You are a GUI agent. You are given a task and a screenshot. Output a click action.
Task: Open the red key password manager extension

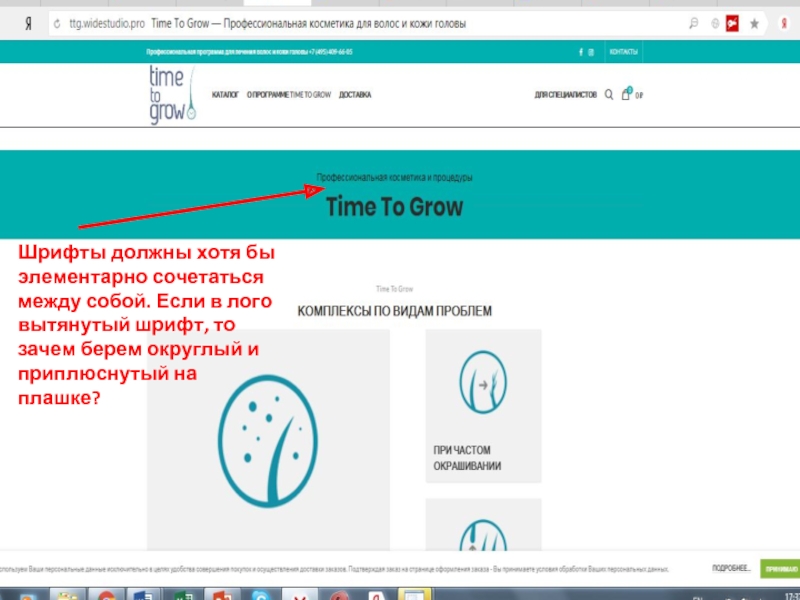tap(733, 23)
